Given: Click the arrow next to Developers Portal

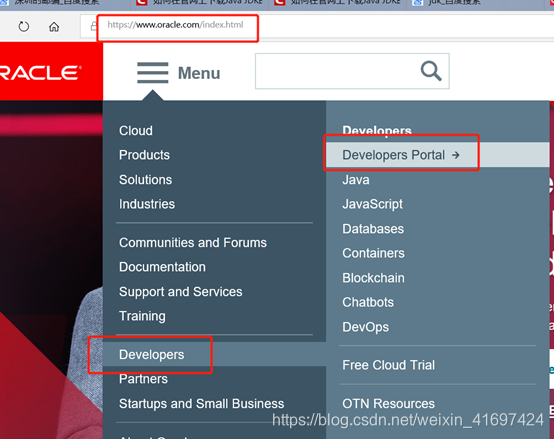Looking at the screenshot, I should (456, 155).
